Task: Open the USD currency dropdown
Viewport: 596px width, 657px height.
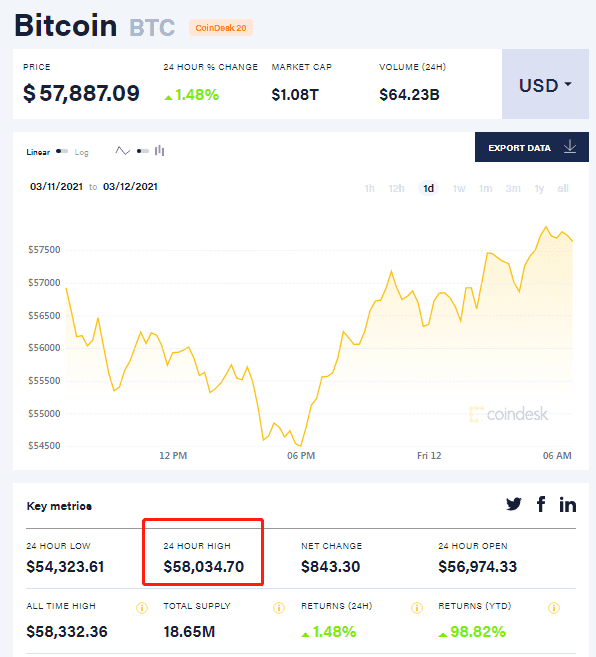Action: pyautogui.click(x=545, y=84)
